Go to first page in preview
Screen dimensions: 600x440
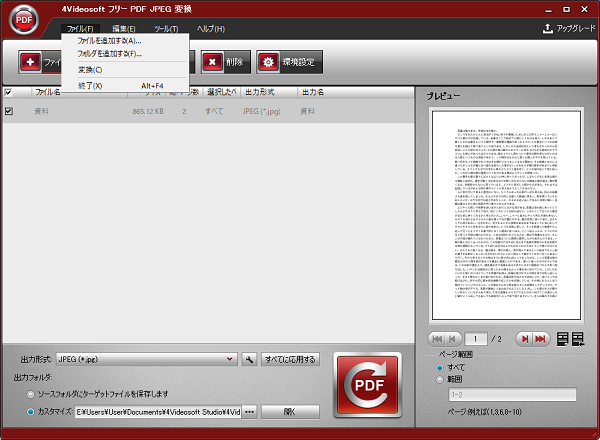(436, 339)
